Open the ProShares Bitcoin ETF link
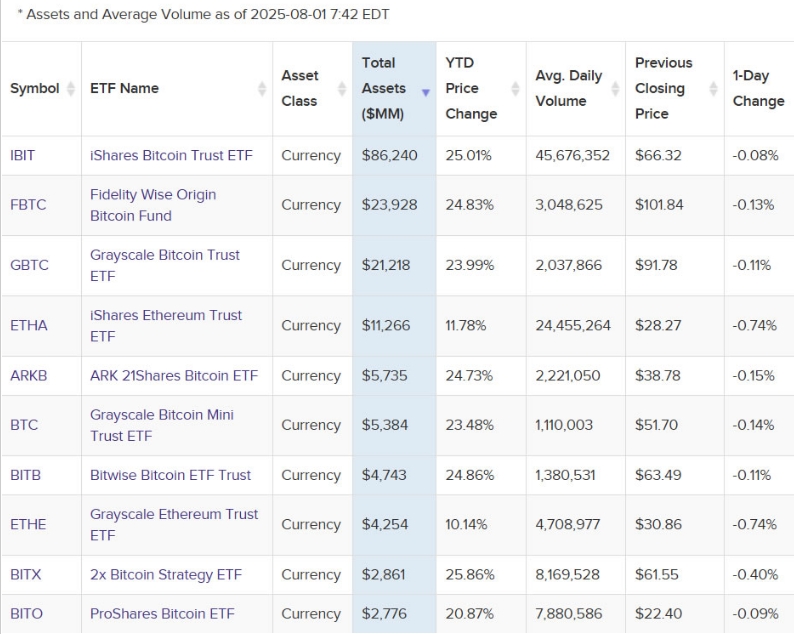794x634 pixels. pos(162,613)
